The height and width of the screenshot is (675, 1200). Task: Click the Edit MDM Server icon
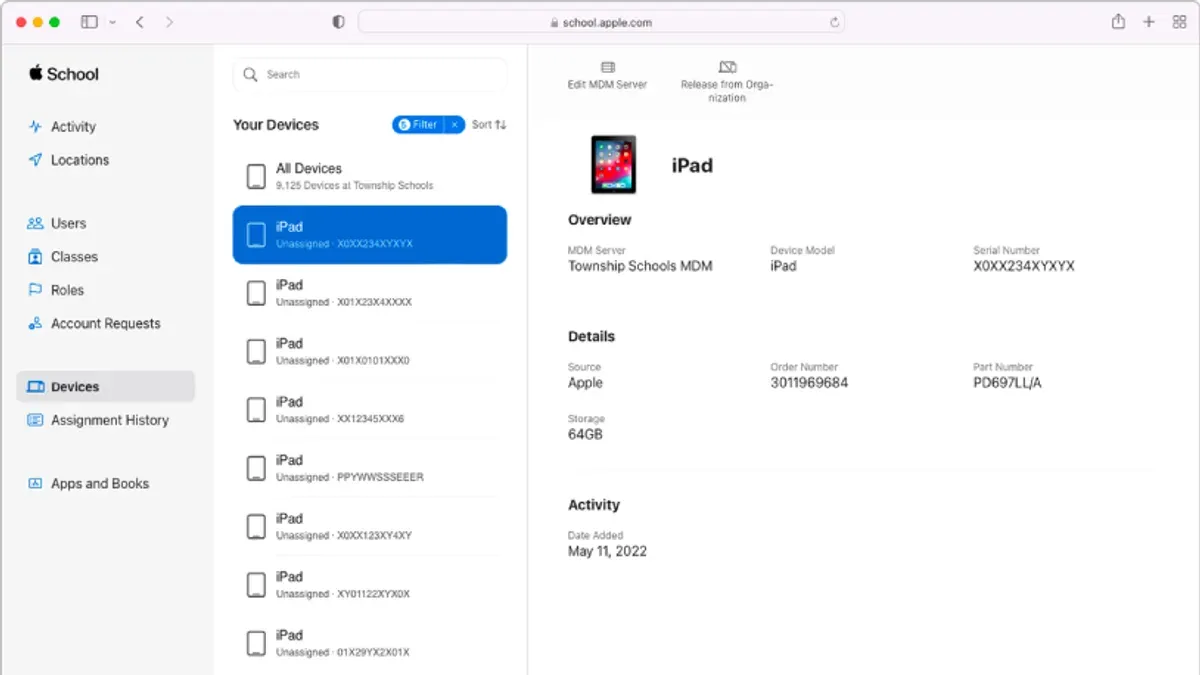pyautogui.click(x=607, y=67)
